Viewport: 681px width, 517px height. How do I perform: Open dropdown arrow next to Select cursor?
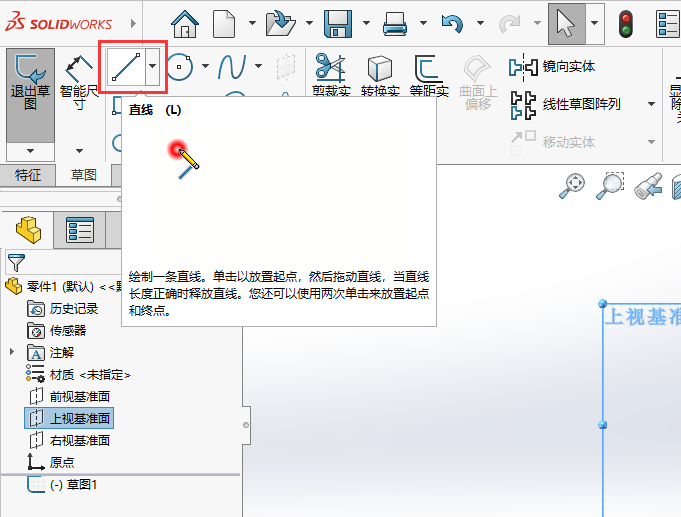point(595,23)
